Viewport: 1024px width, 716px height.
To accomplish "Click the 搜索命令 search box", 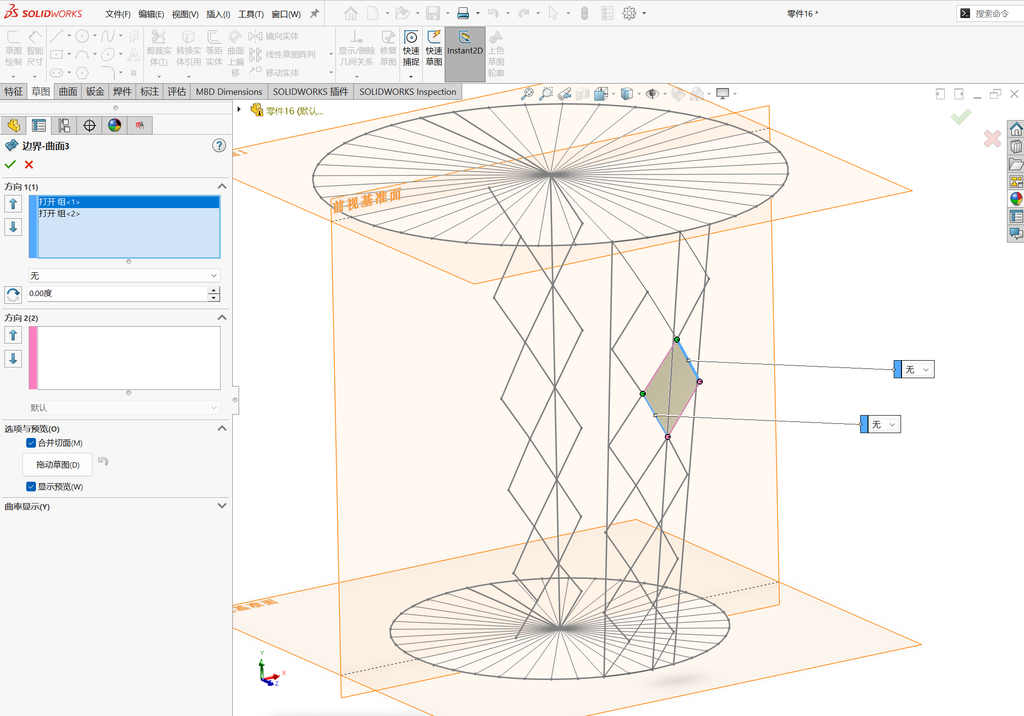I will pos(991,13).
